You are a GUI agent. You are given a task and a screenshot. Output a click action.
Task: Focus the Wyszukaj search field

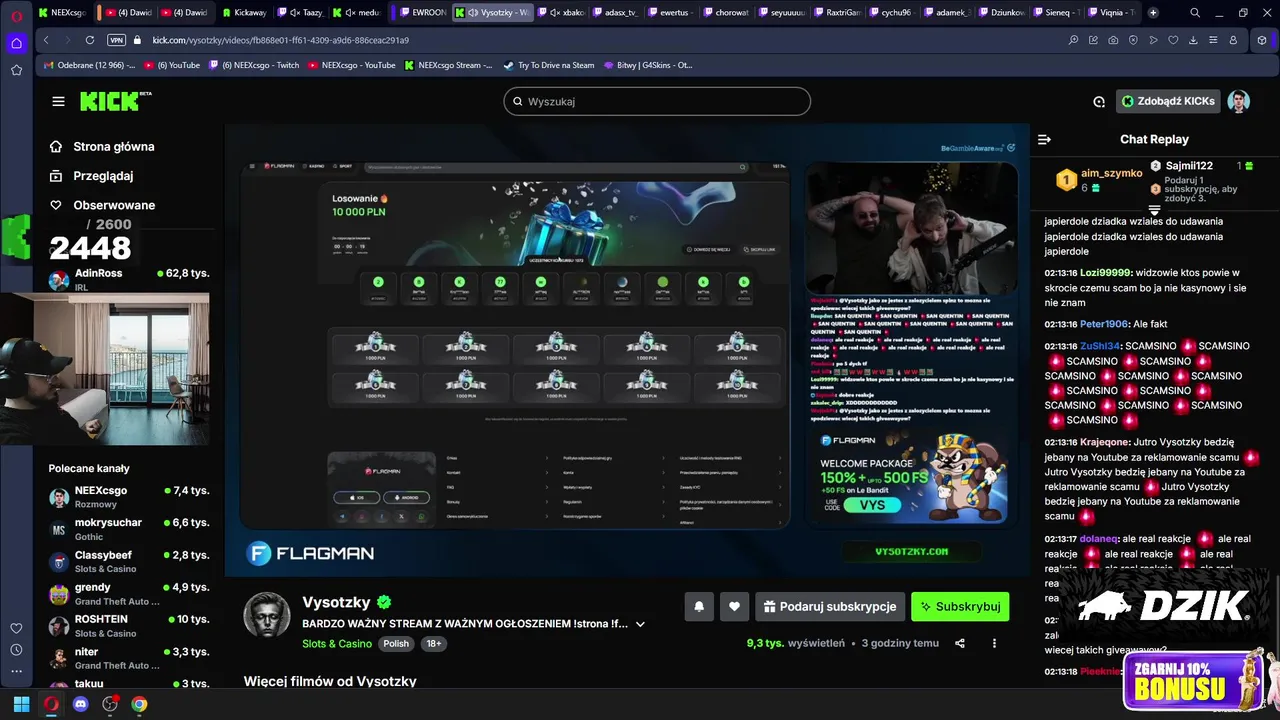coord(657,101)
